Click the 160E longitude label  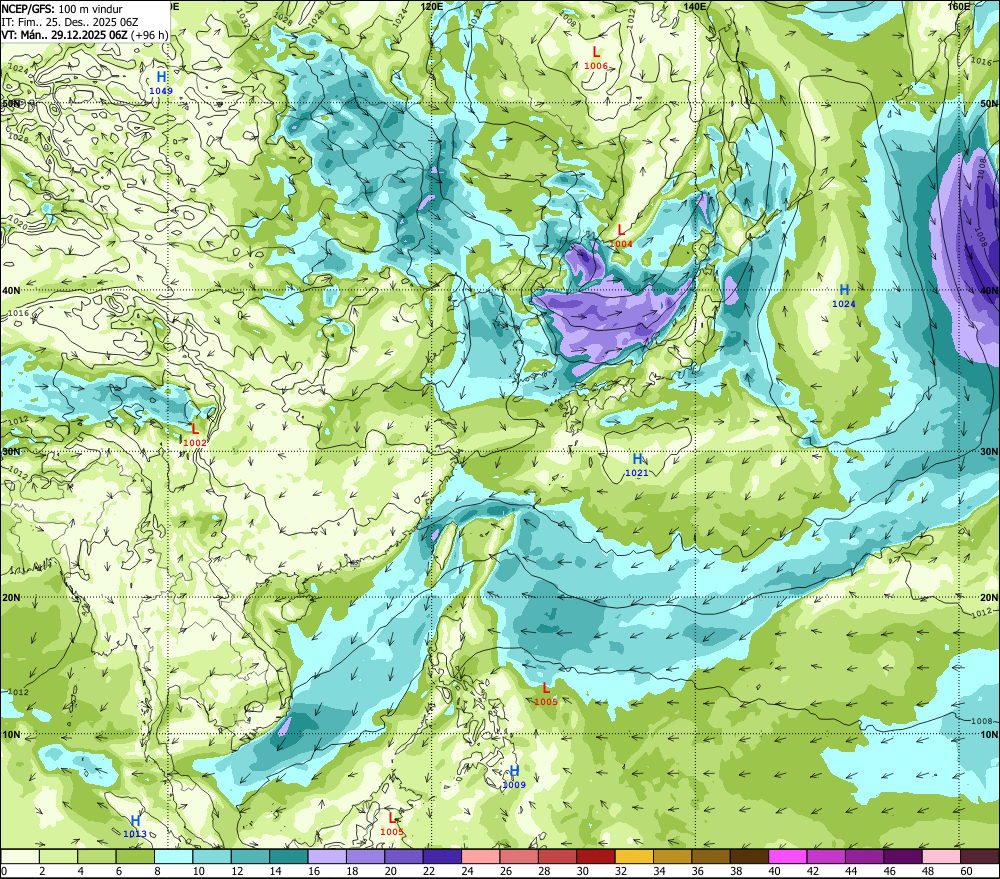959,6
